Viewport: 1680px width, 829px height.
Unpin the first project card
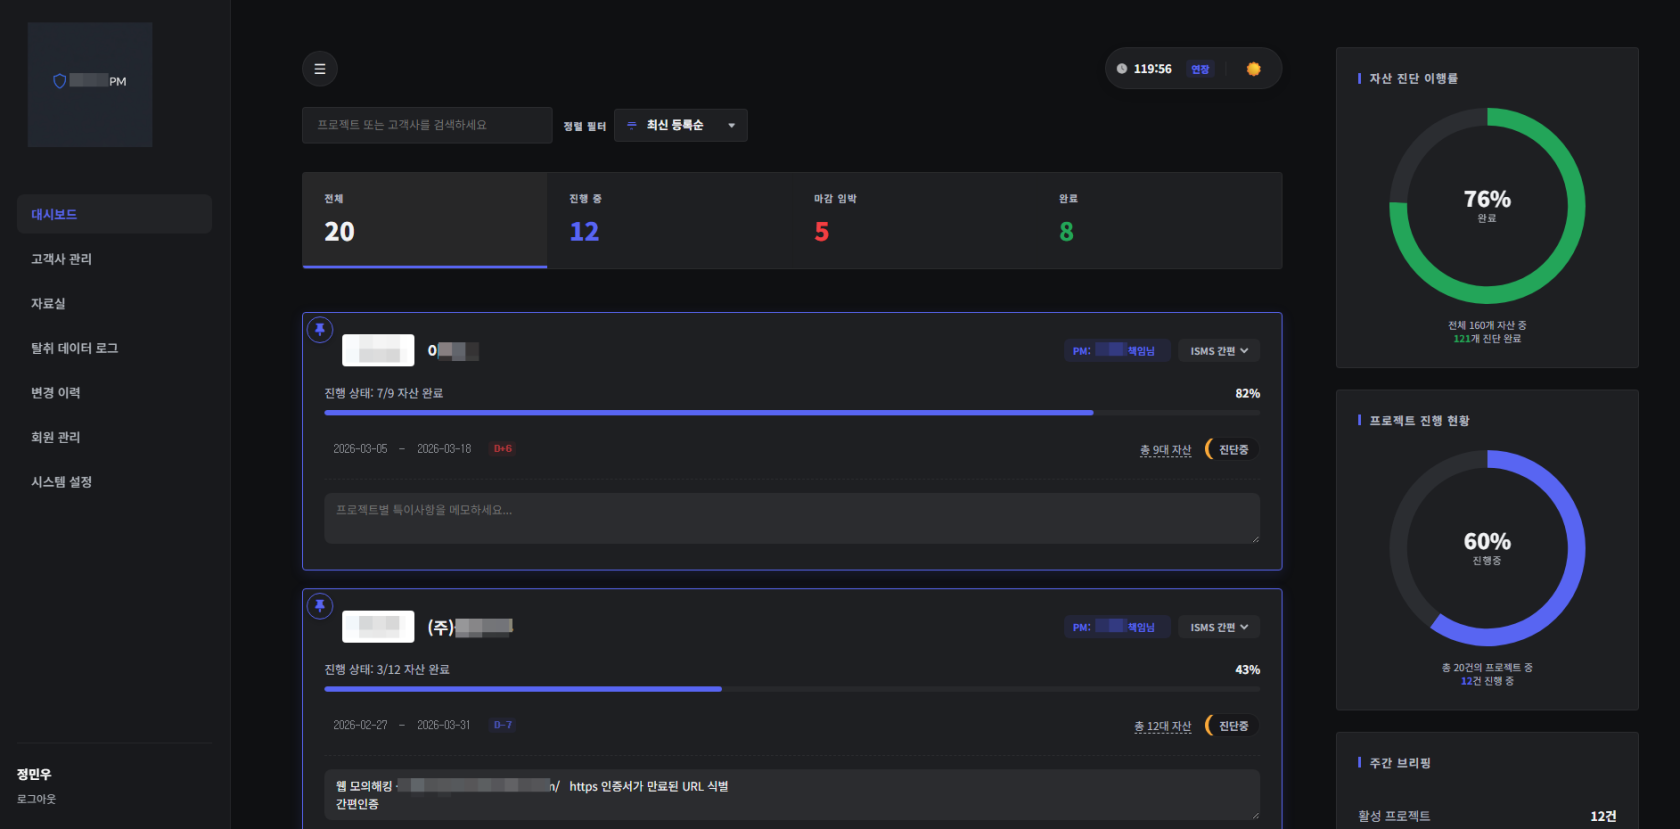tap(320, 329)
